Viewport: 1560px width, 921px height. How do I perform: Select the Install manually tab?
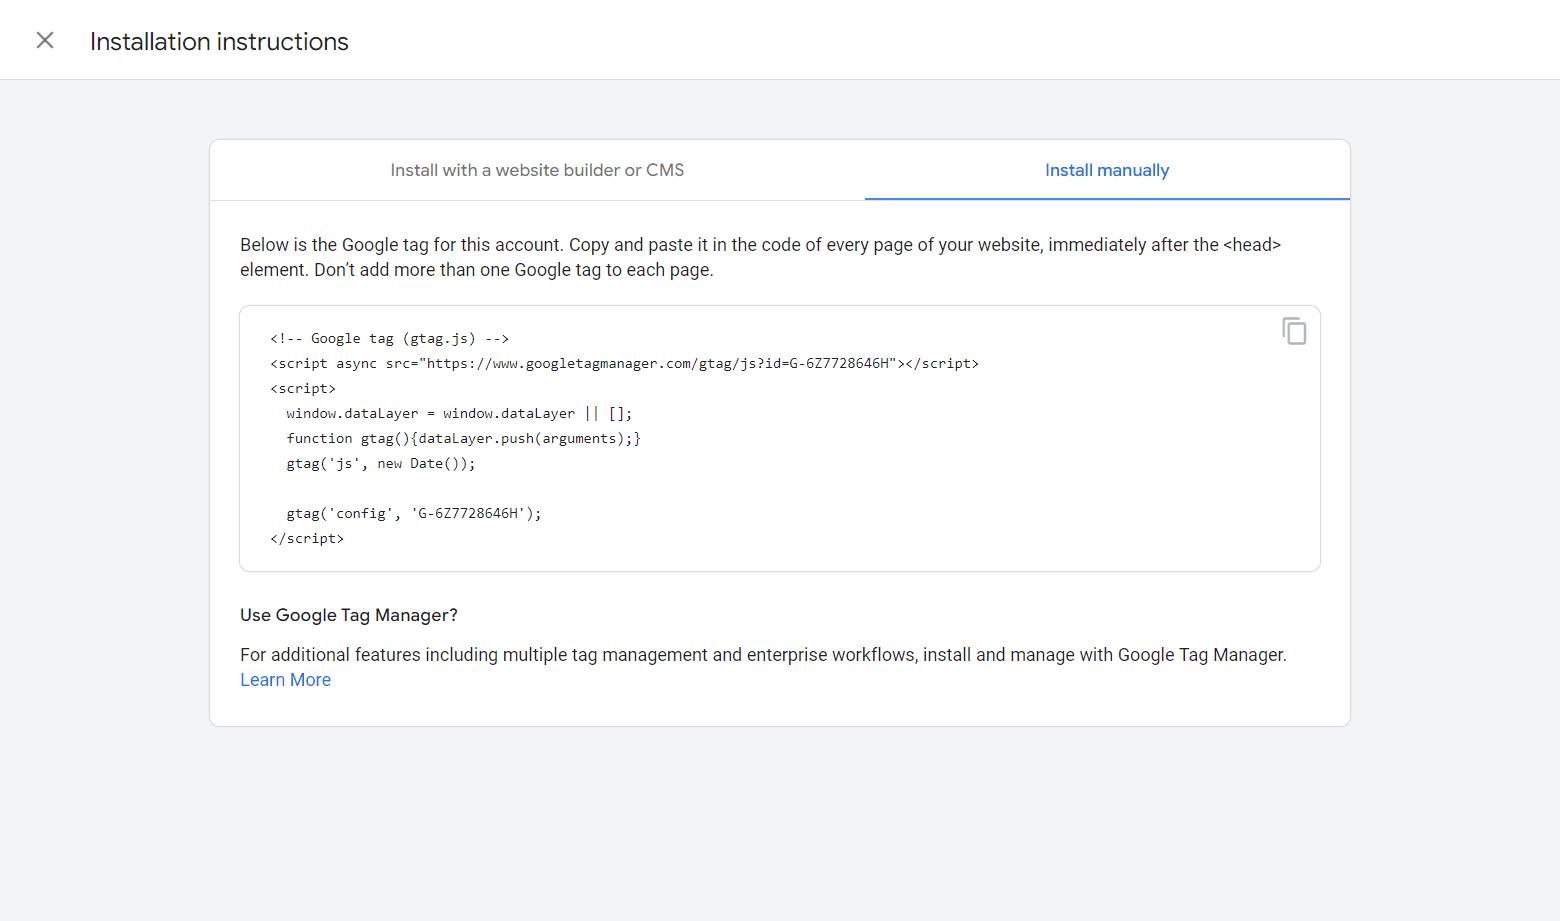[x=1107, y=170]
